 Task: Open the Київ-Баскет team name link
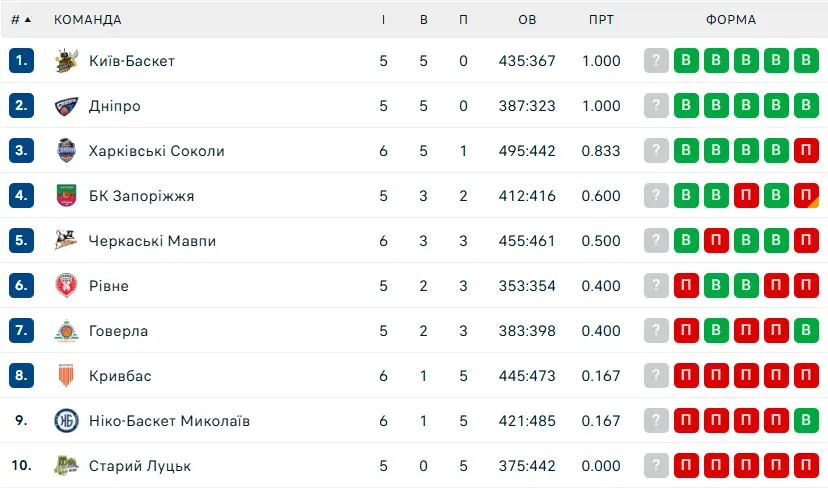point(131,61)
